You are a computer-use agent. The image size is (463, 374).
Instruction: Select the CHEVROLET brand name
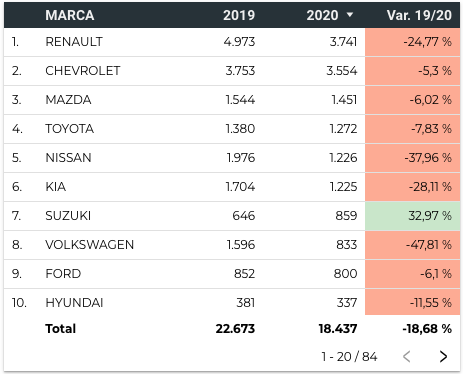pos(83,71)
